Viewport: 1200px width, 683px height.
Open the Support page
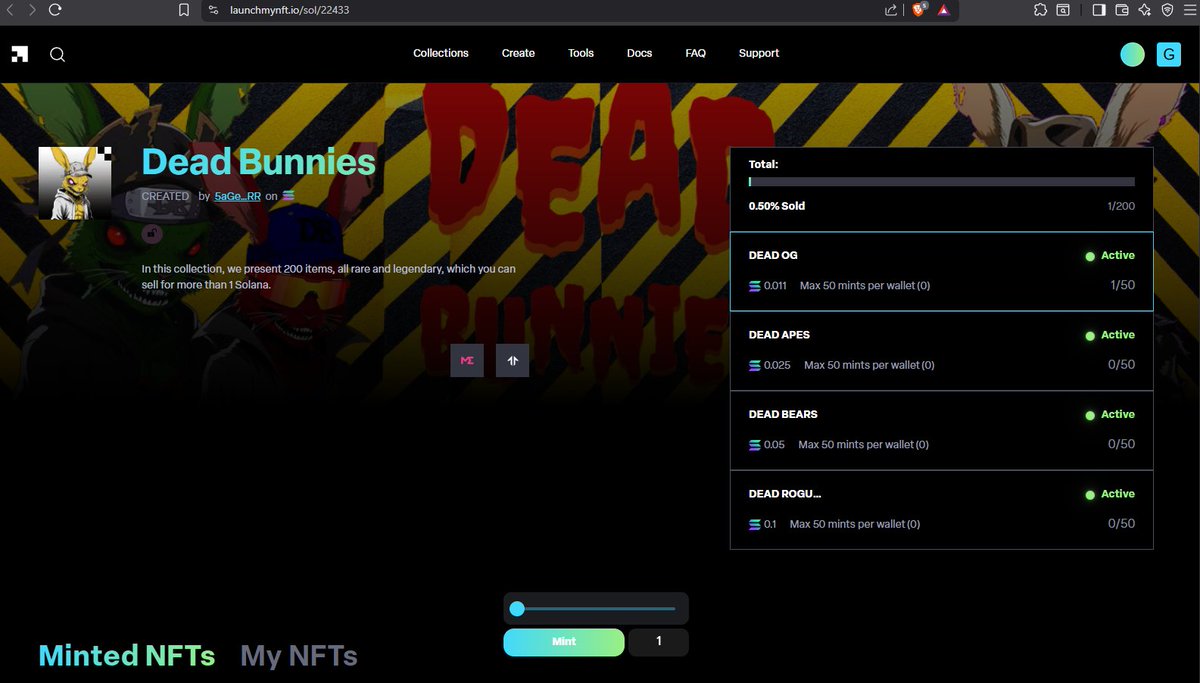[x=759, y=53]
